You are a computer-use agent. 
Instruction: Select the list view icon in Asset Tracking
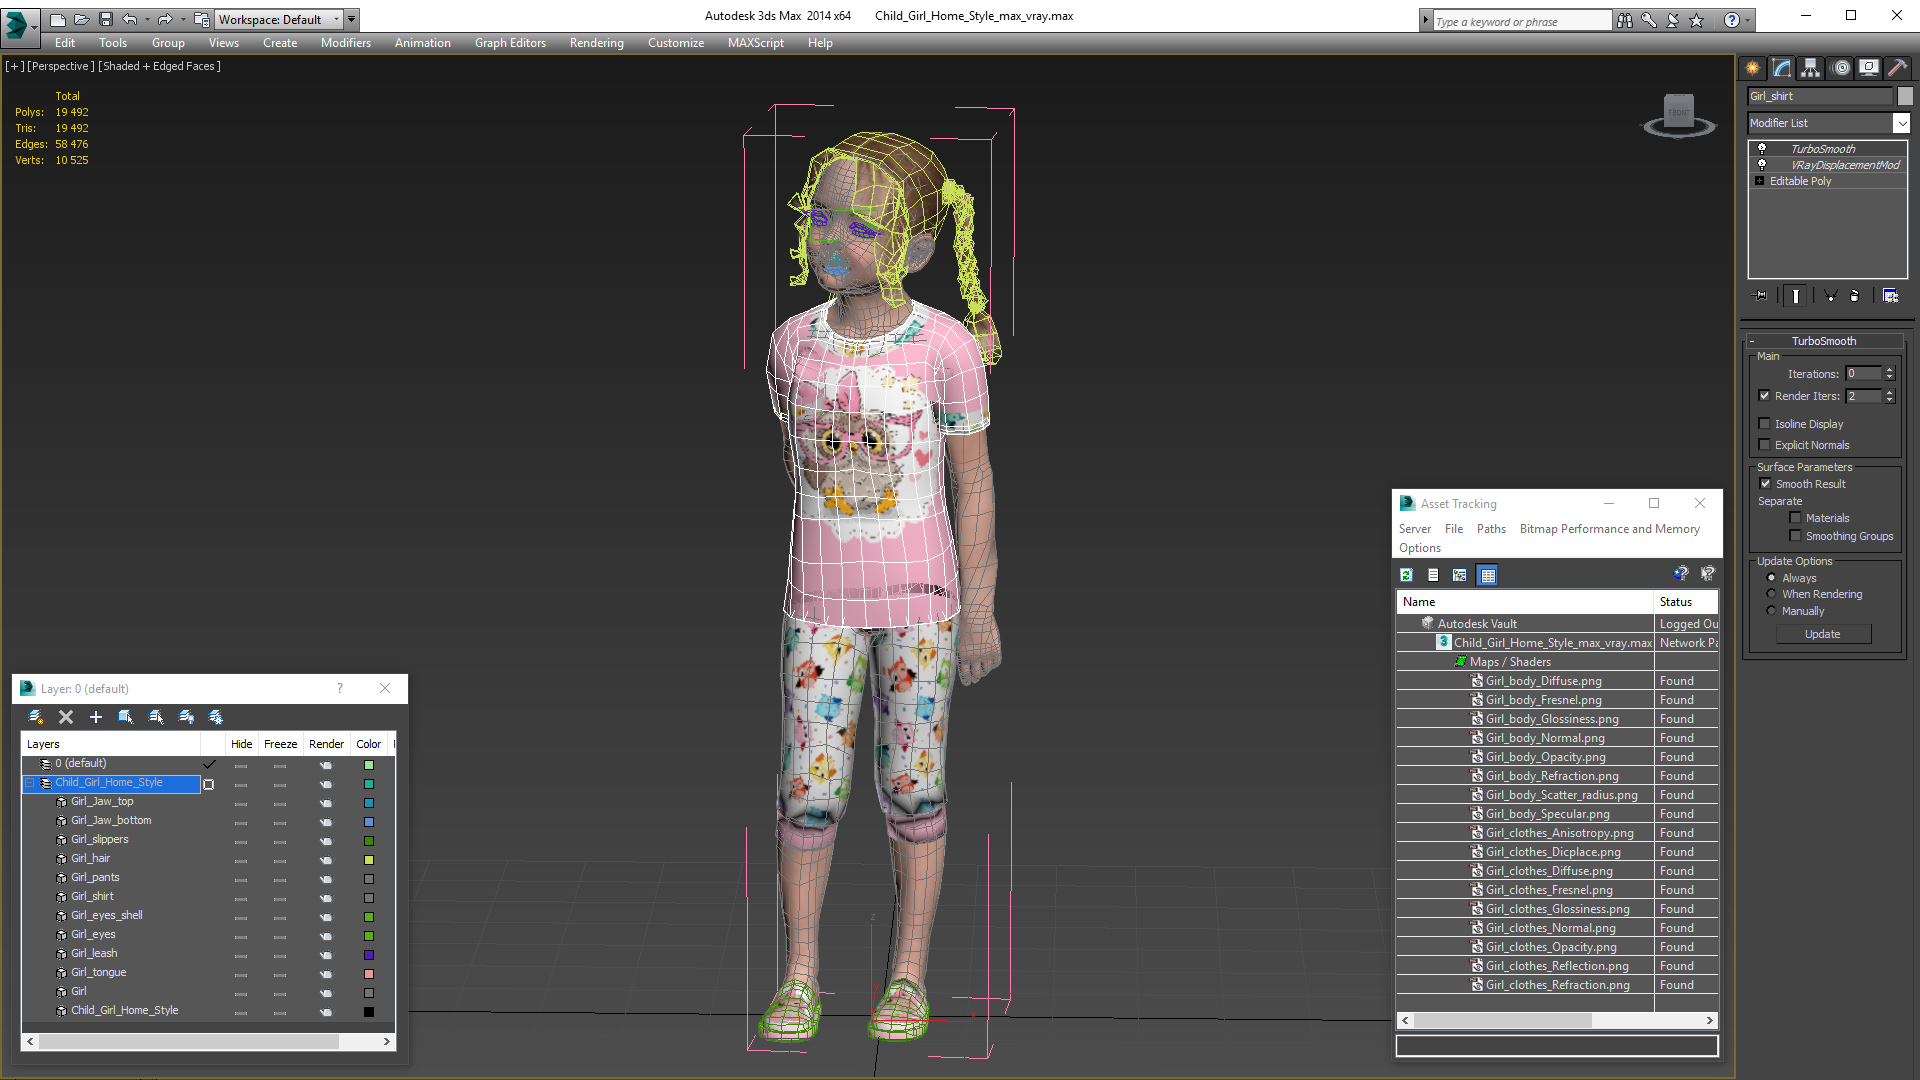[1433, 574]
